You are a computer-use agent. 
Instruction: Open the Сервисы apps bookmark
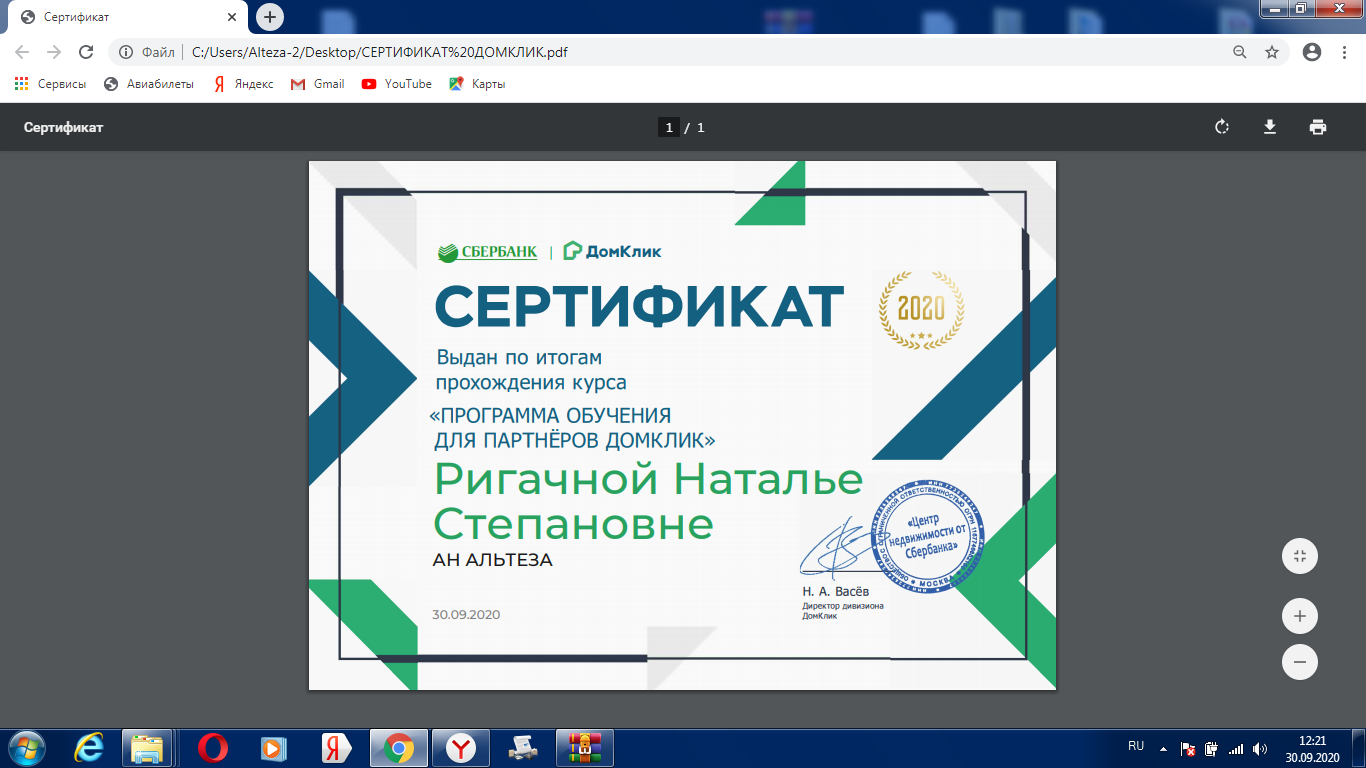51,84
